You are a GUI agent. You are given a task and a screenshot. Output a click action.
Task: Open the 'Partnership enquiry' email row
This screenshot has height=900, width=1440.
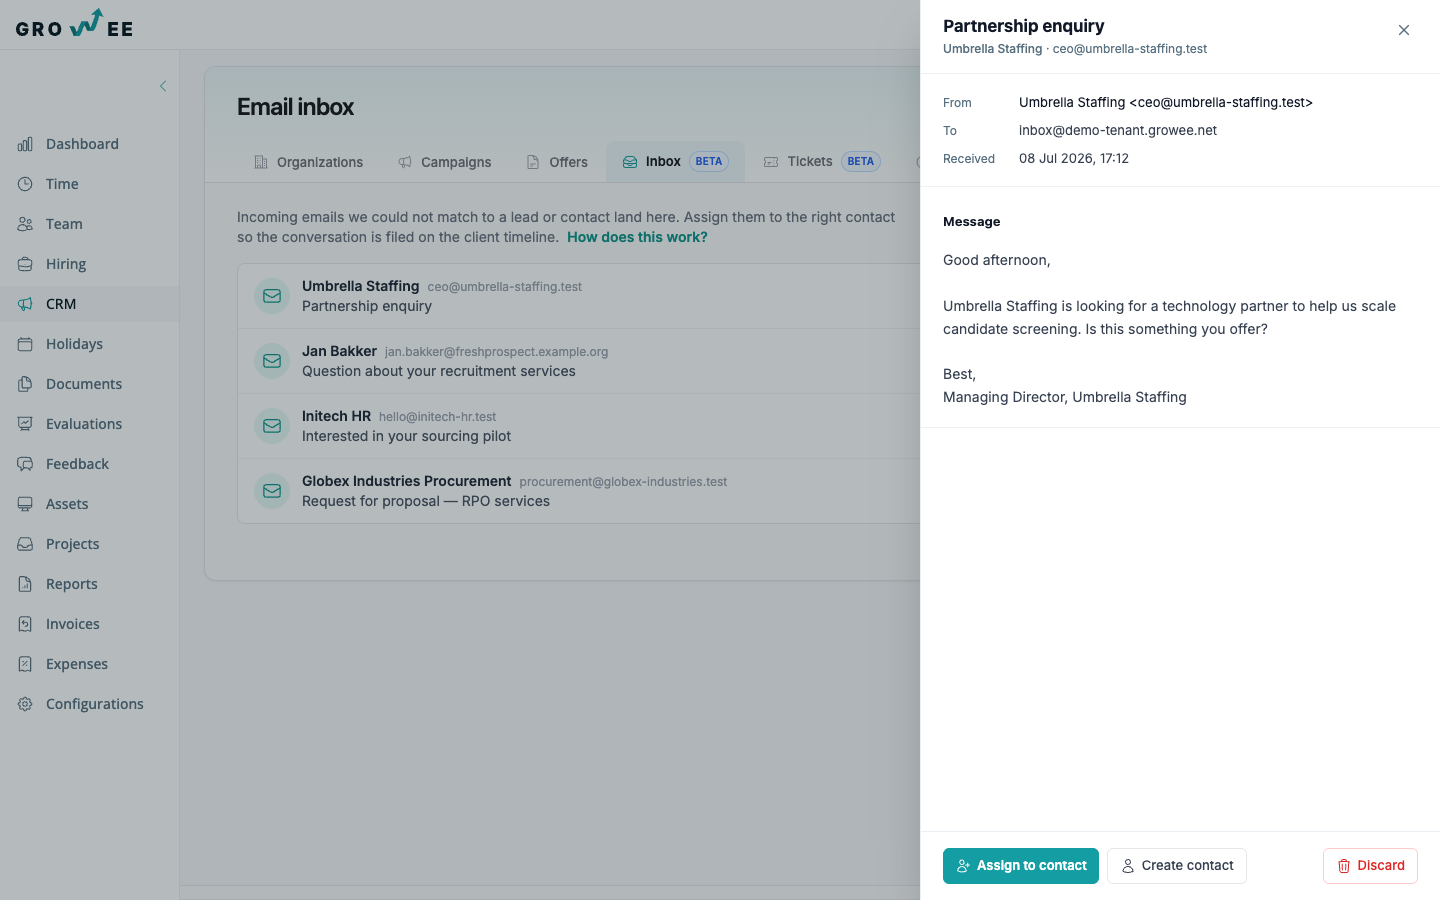tap(579, 296)
